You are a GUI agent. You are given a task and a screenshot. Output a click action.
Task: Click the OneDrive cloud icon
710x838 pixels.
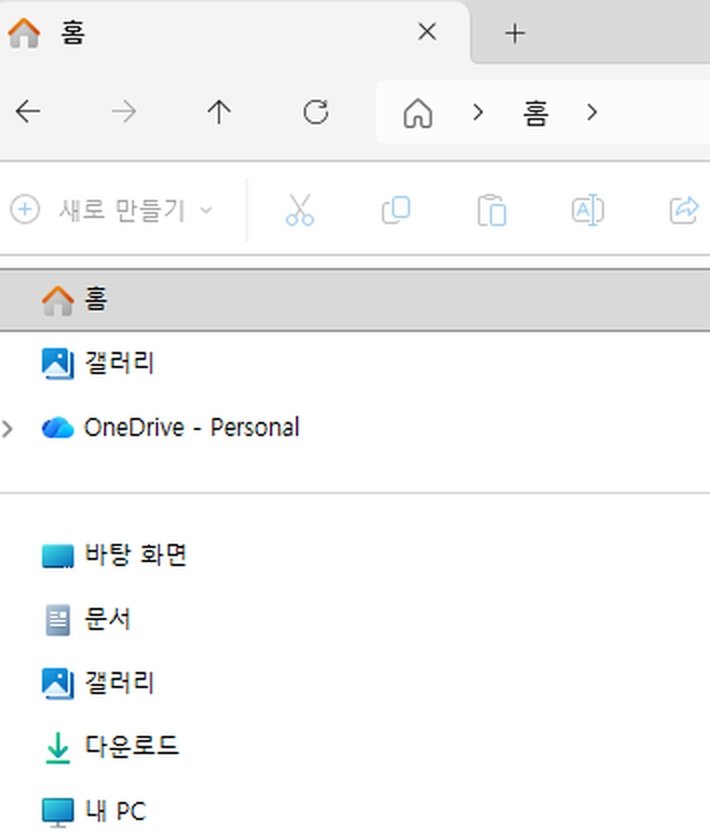coord(58,428)
